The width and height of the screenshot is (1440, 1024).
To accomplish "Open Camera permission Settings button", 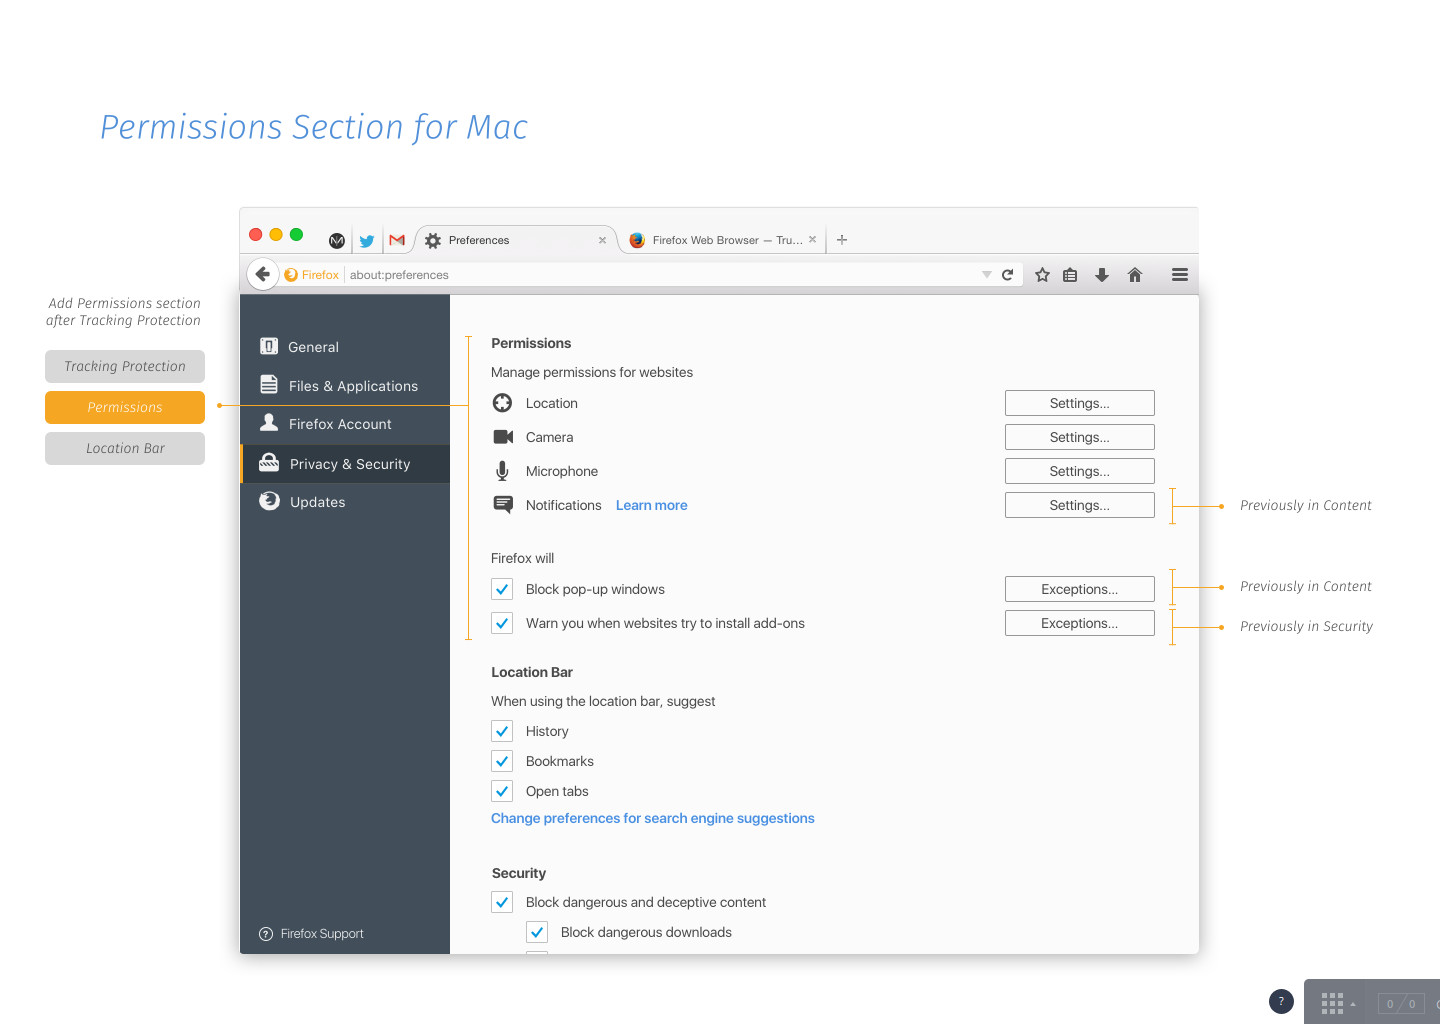I will click(1080, 437).
